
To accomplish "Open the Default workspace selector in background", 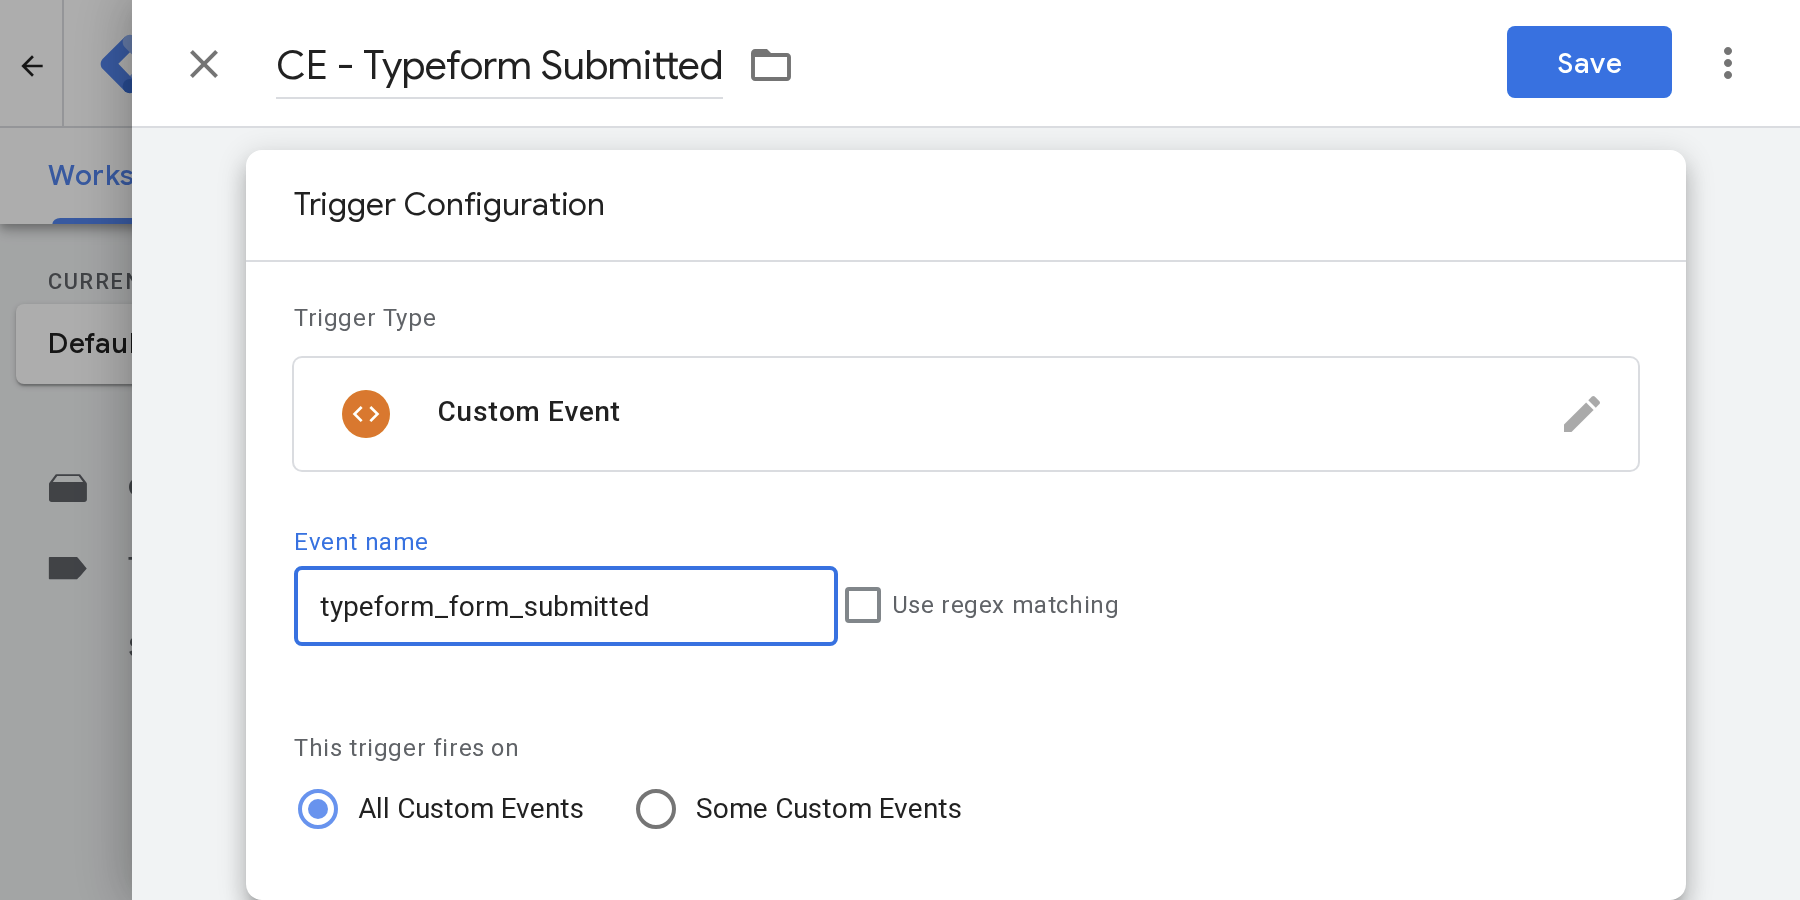I will pyautogui.click(x=75, y=344).
